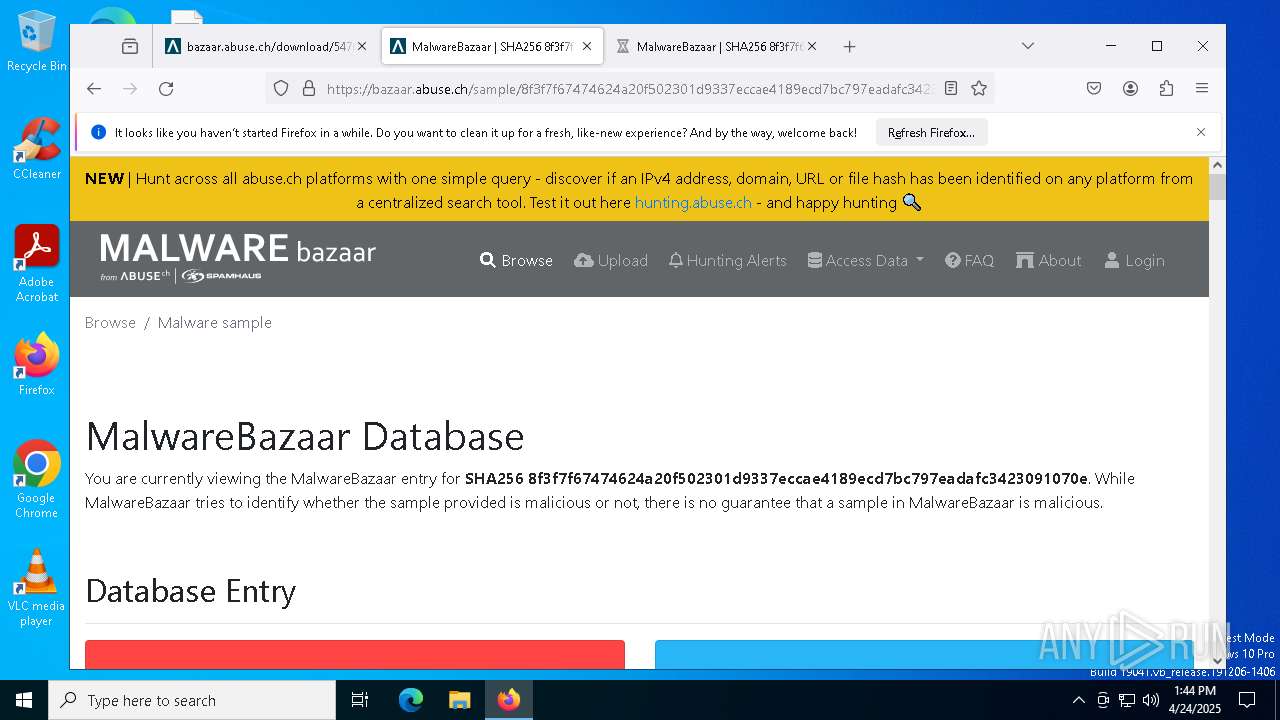1280x720 pixels.
Task: Reload the current page
Action: [x=166, y=88]
